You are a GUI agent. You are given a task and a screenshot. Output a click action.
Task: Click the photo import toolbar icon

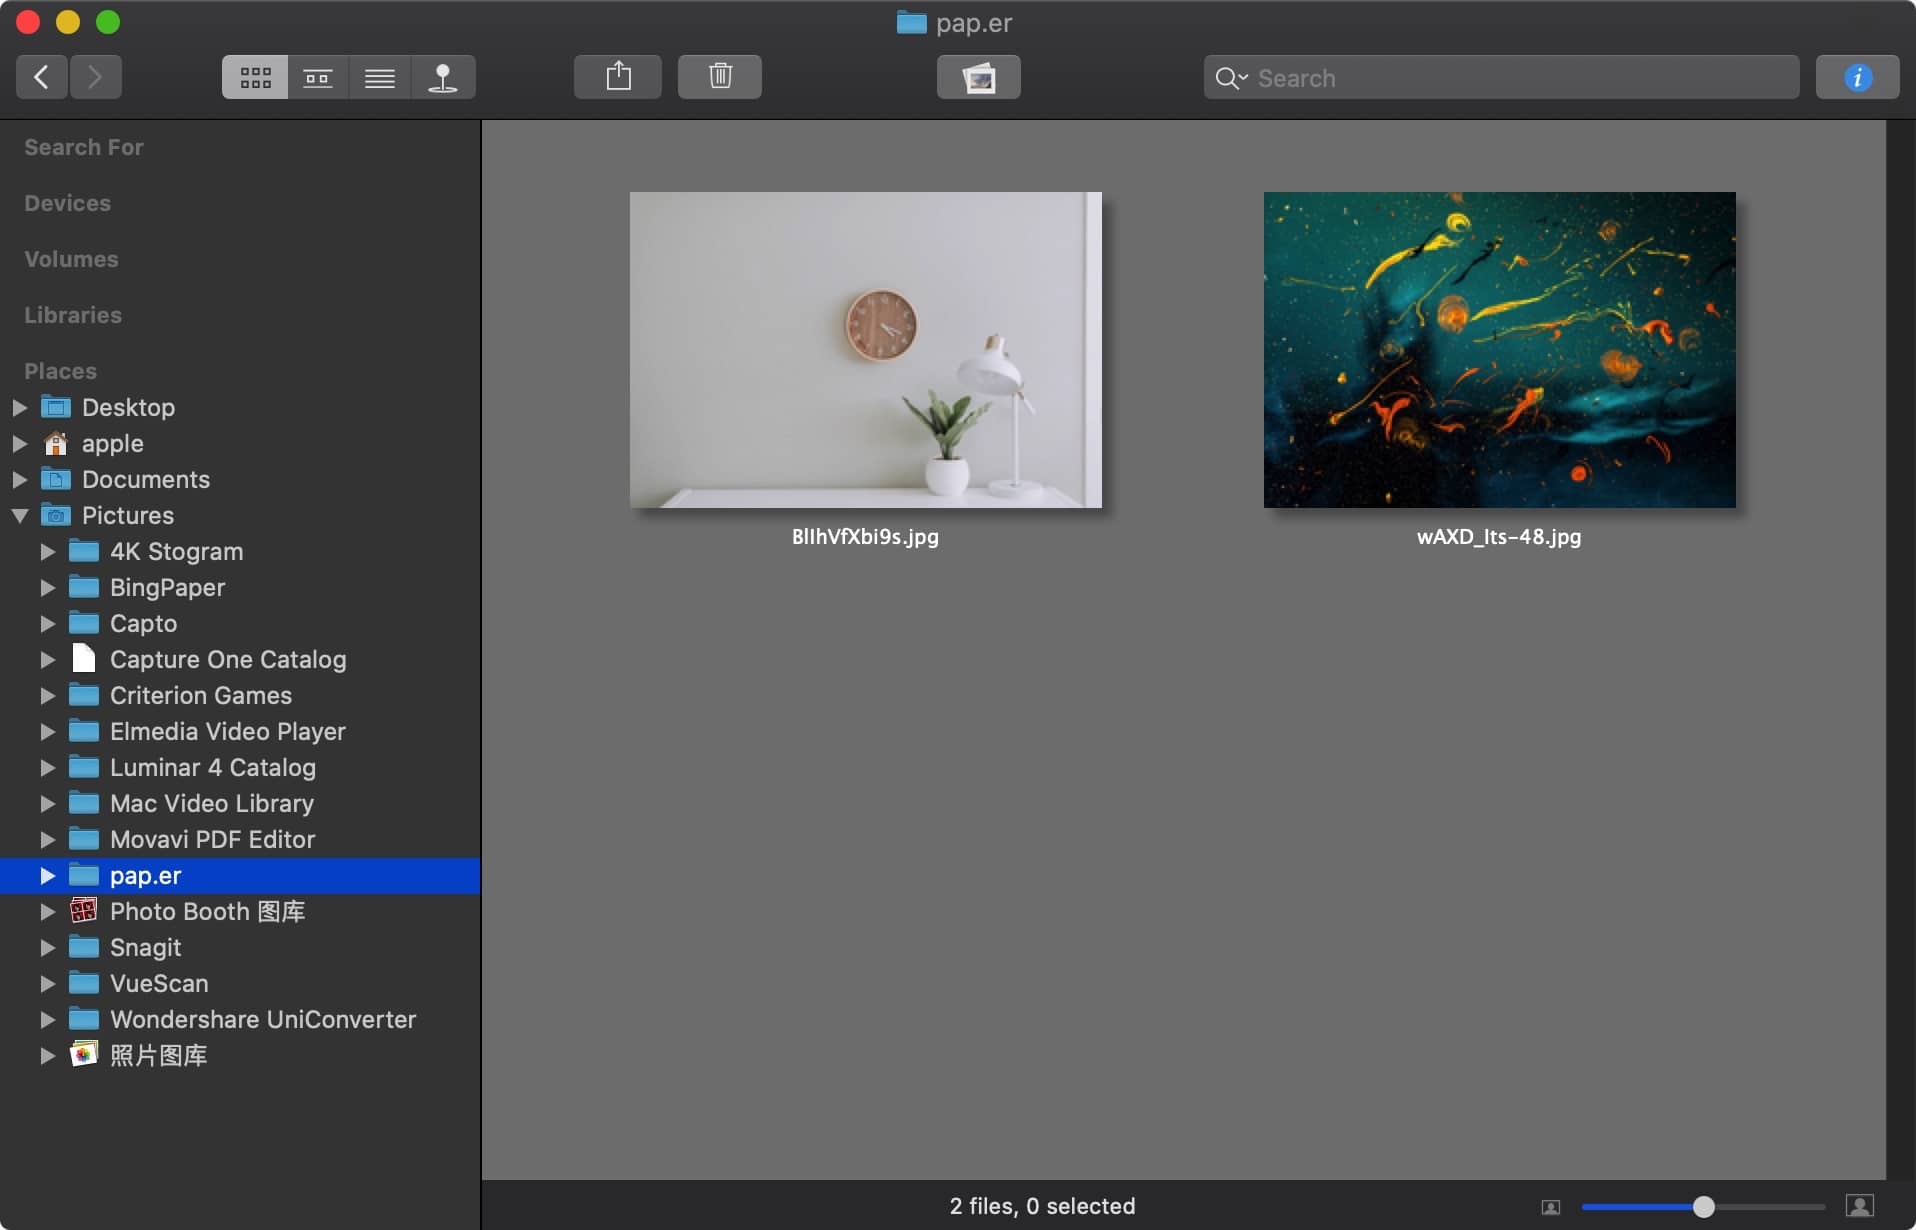(x=979, y=77)
